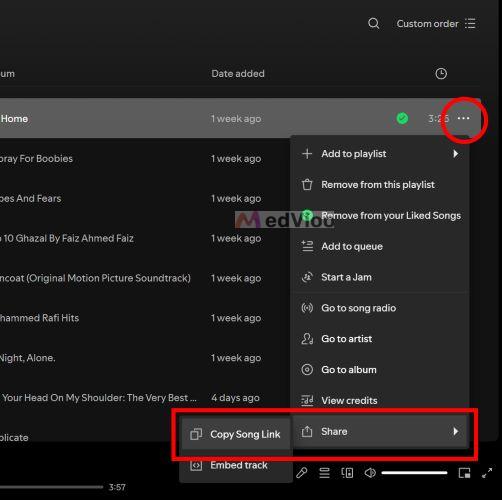502x500 pixels.
Task: Click the radio waves icon in the menu
Action: (x=307, y=308)
